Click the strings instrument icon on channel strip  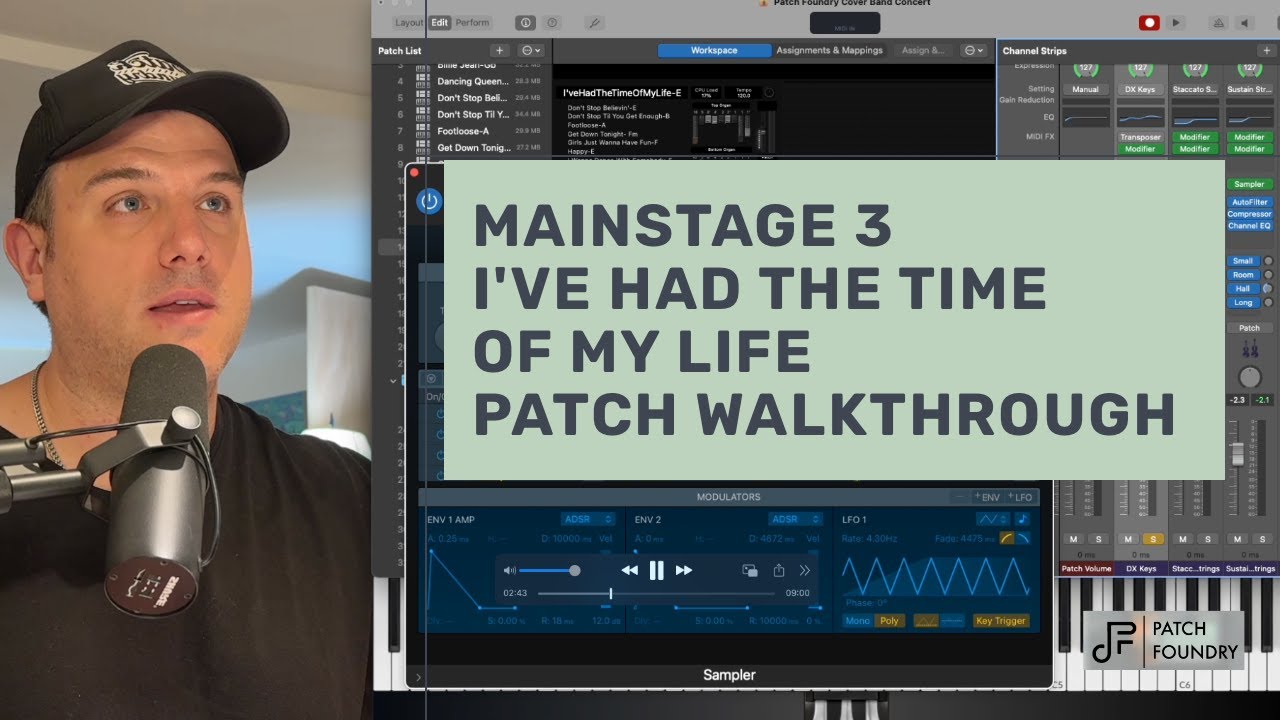pyautogui.click(x=1249, y=350)
